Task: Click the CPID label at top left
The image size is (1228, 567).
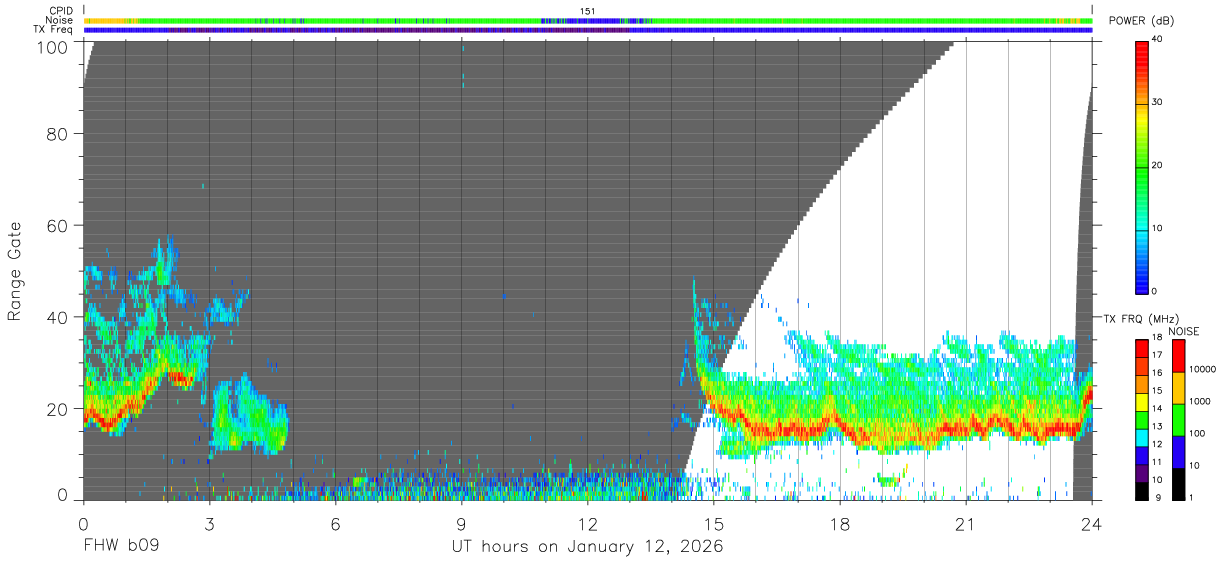Action: [x=61, y=11]
